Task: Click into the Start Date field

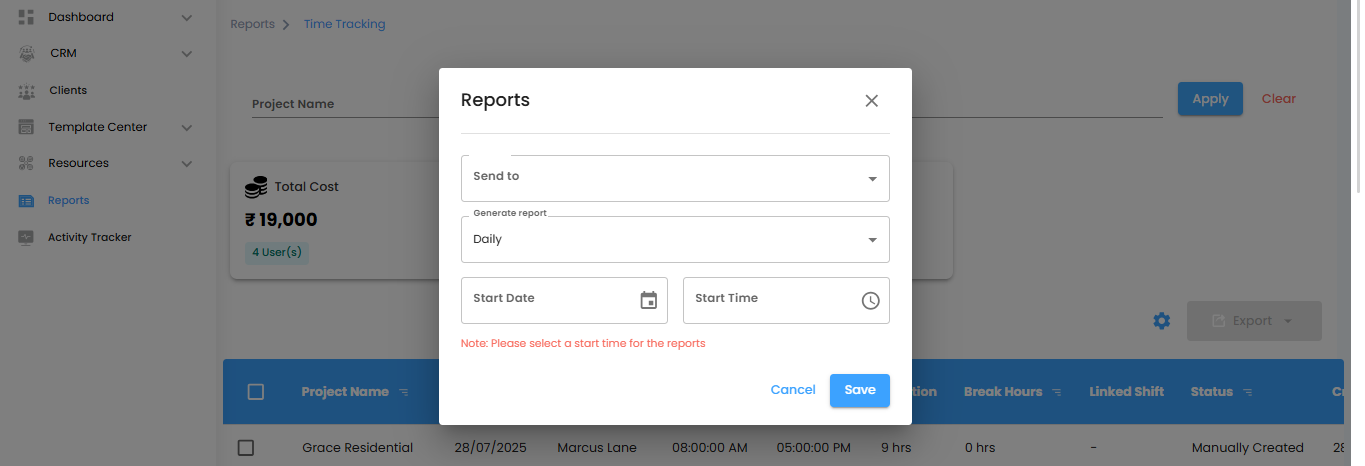Action: pos(564,300)
